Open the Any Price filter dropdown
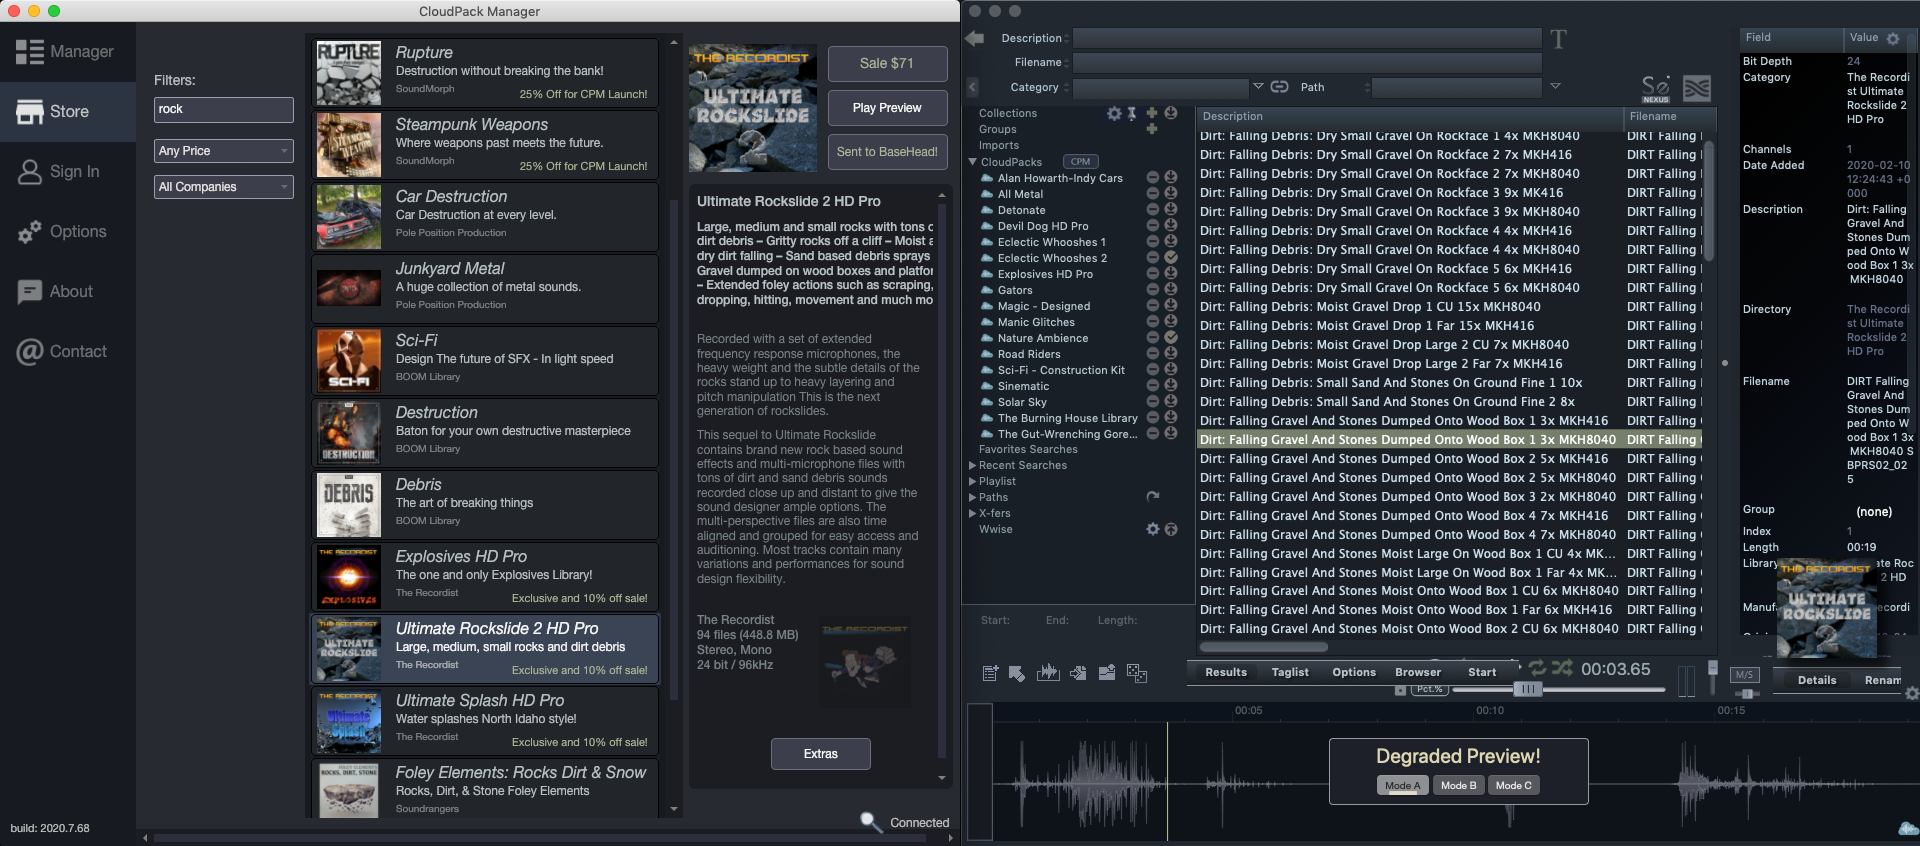The width and height of the screenshot is (1920, 846). tap(224, 151)
